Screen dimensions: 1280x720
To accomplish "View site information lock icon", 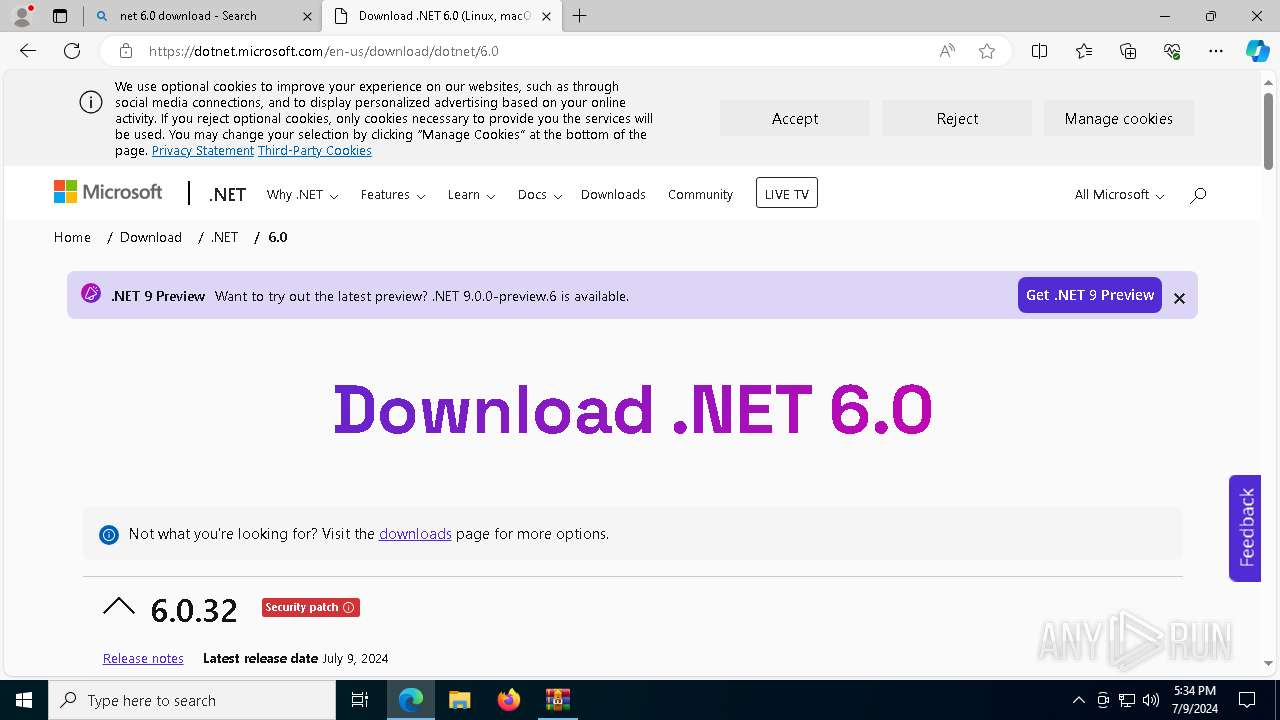I will pos(125,51).
